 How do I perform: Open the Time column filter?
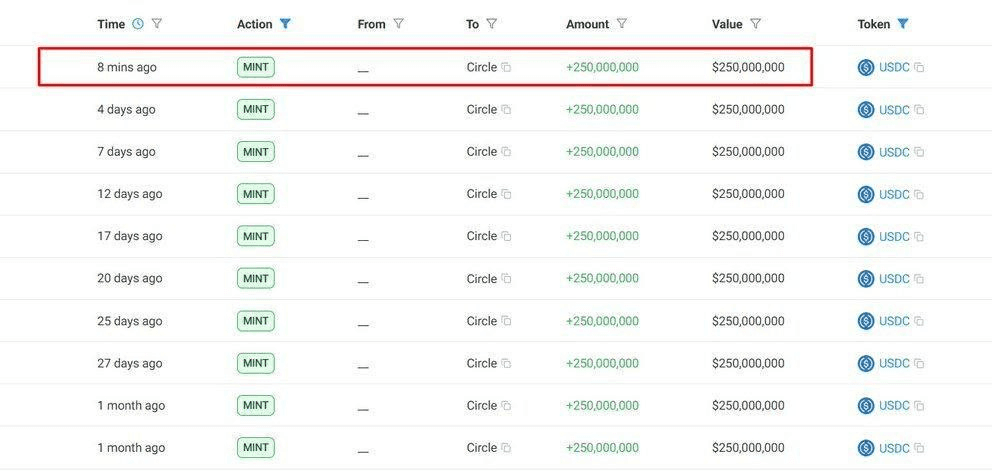click(x=157, y=24)
